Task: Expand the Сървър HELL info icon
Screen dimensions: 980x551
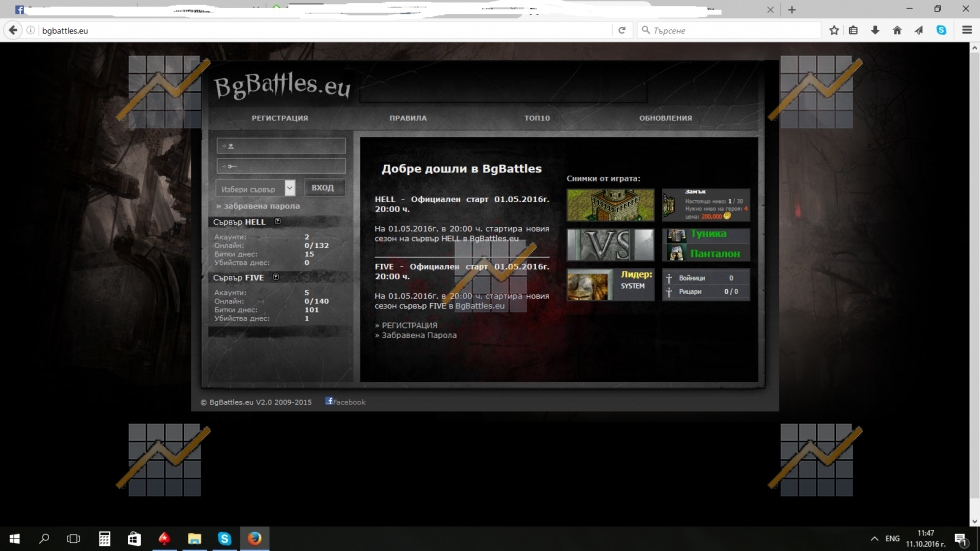Action: [278, 221]
